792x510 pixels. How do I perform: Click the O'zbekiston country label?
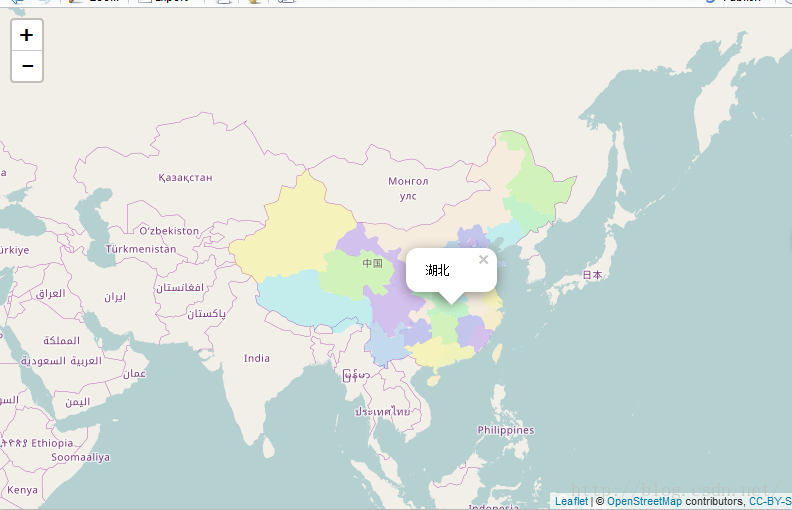[169, 231]
